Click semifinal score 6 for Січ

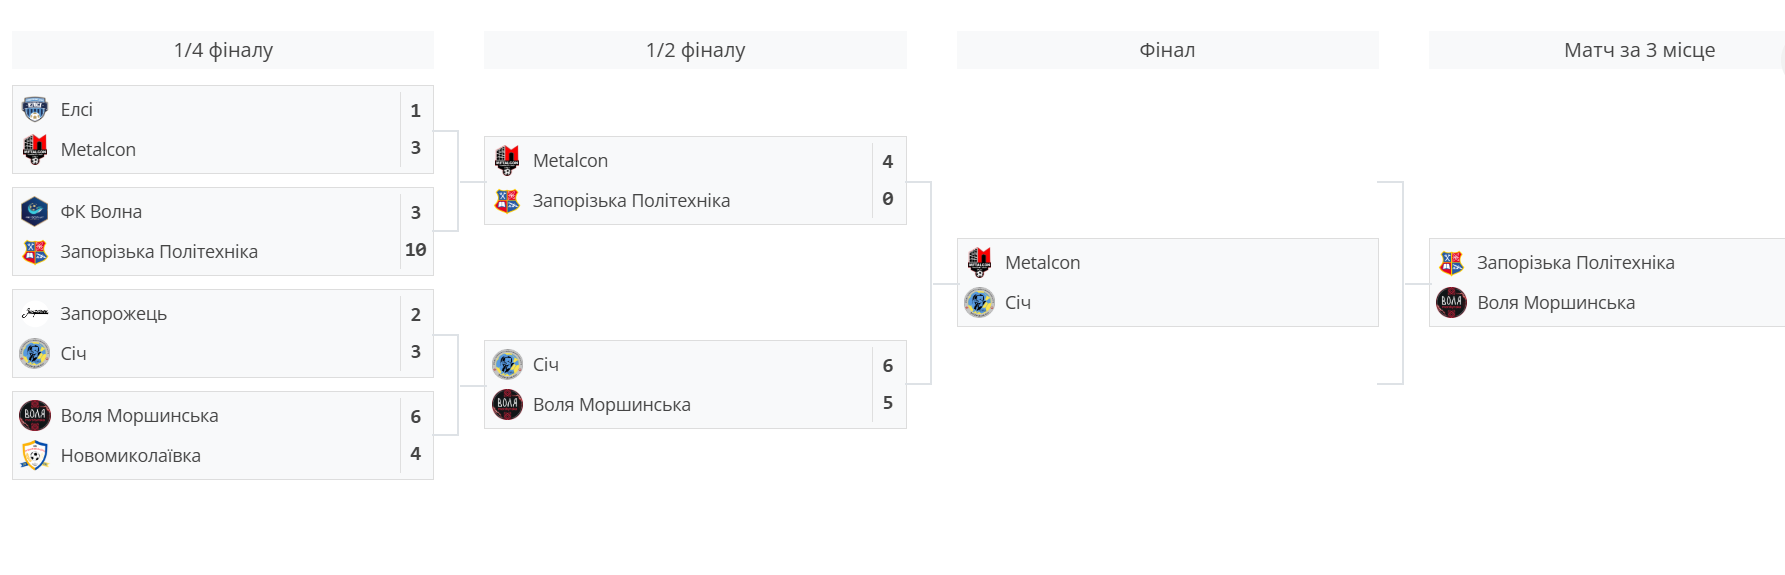click(x=888, y=366)
